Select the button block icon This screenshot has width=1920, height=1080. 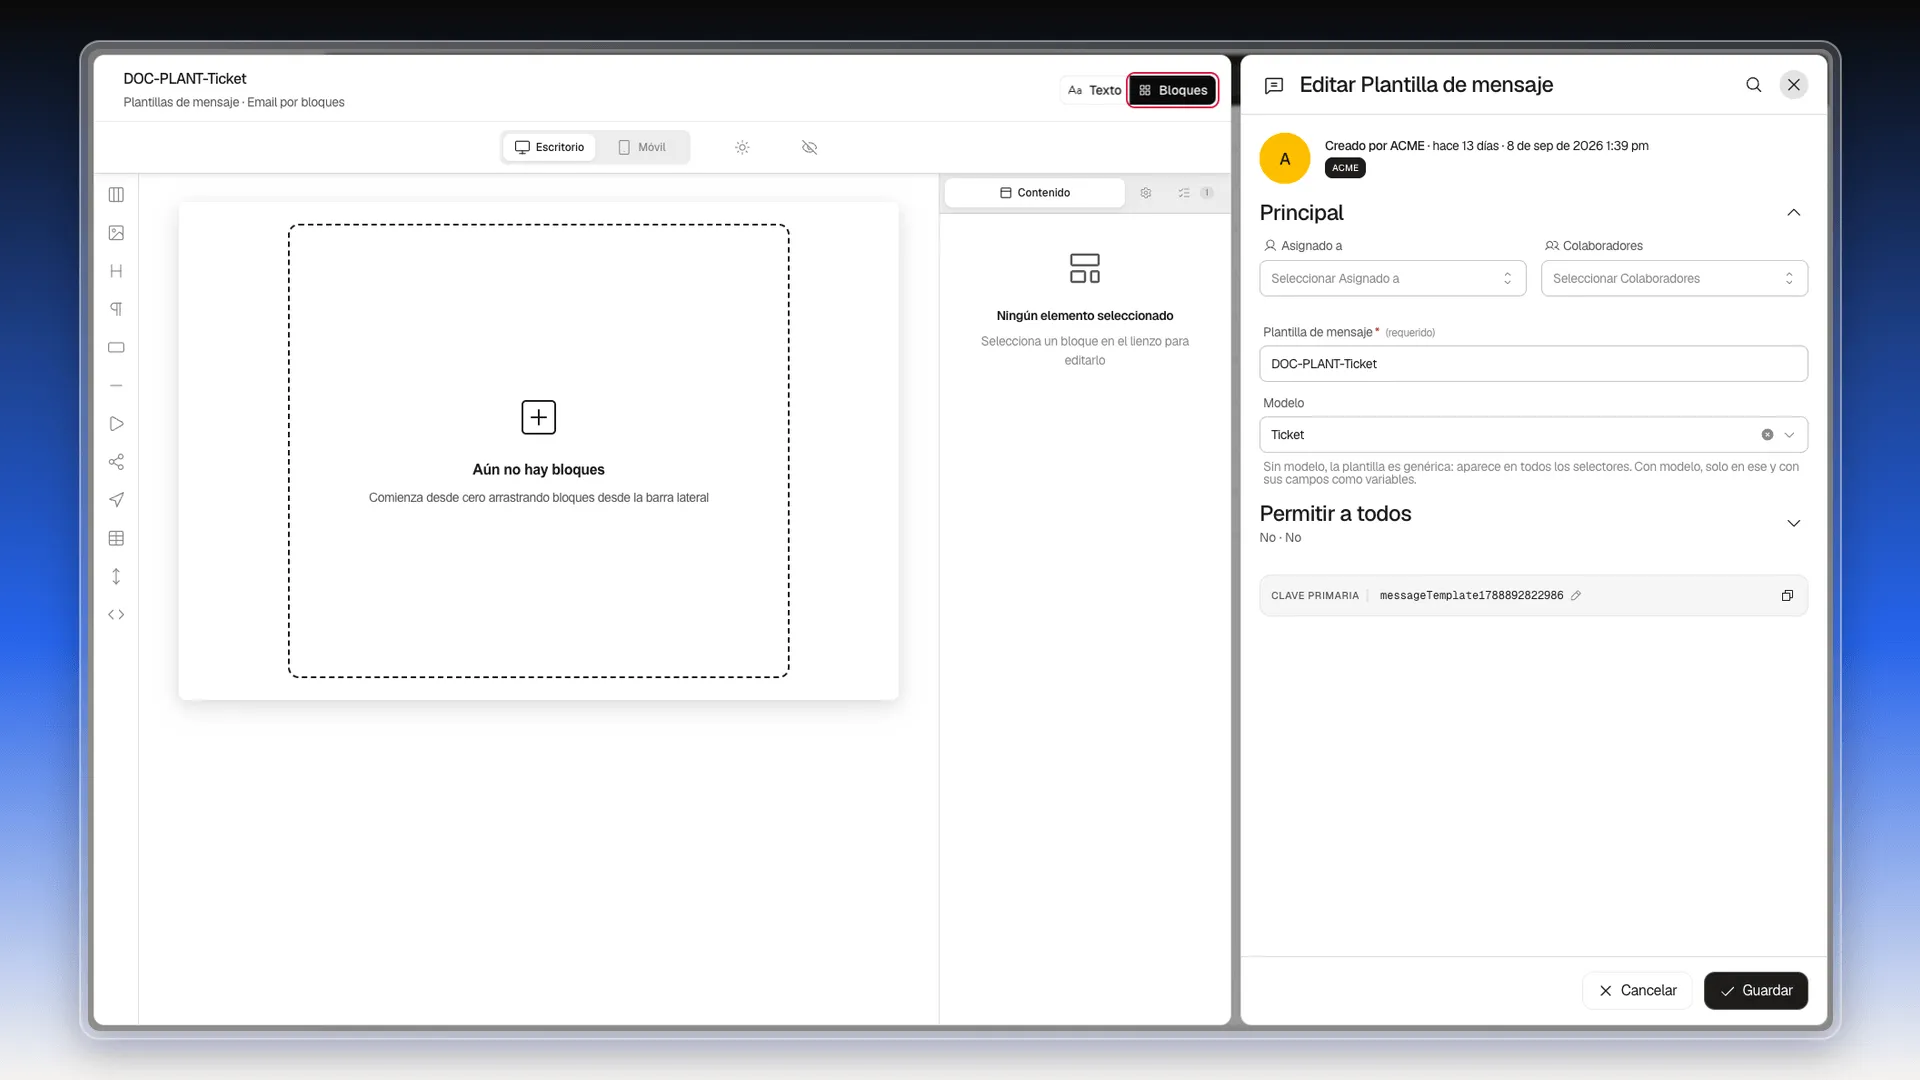click(x=116, y=348)
